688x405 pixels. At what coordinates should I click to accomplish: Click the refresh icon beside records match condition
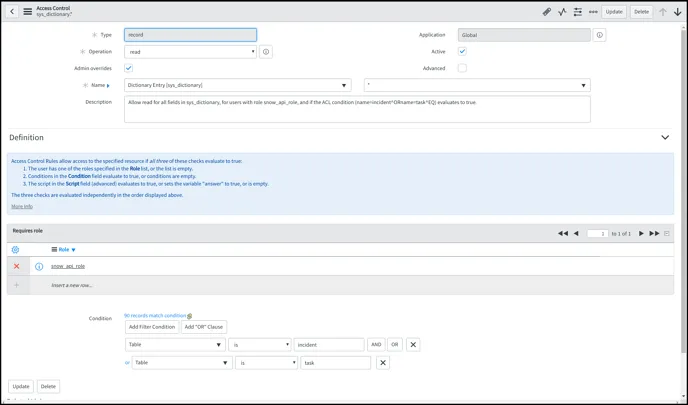pos(190,316)
